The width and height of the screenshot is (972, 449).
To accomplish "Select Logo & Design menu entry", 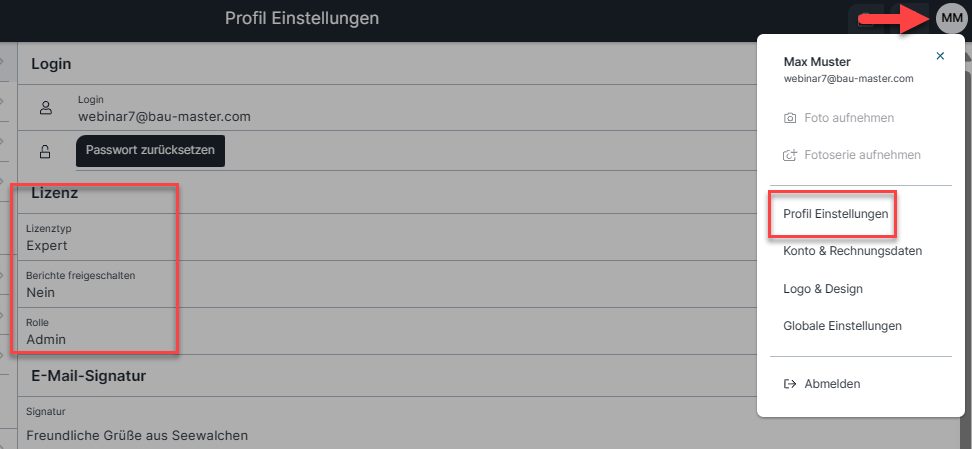I will [823, 289].
